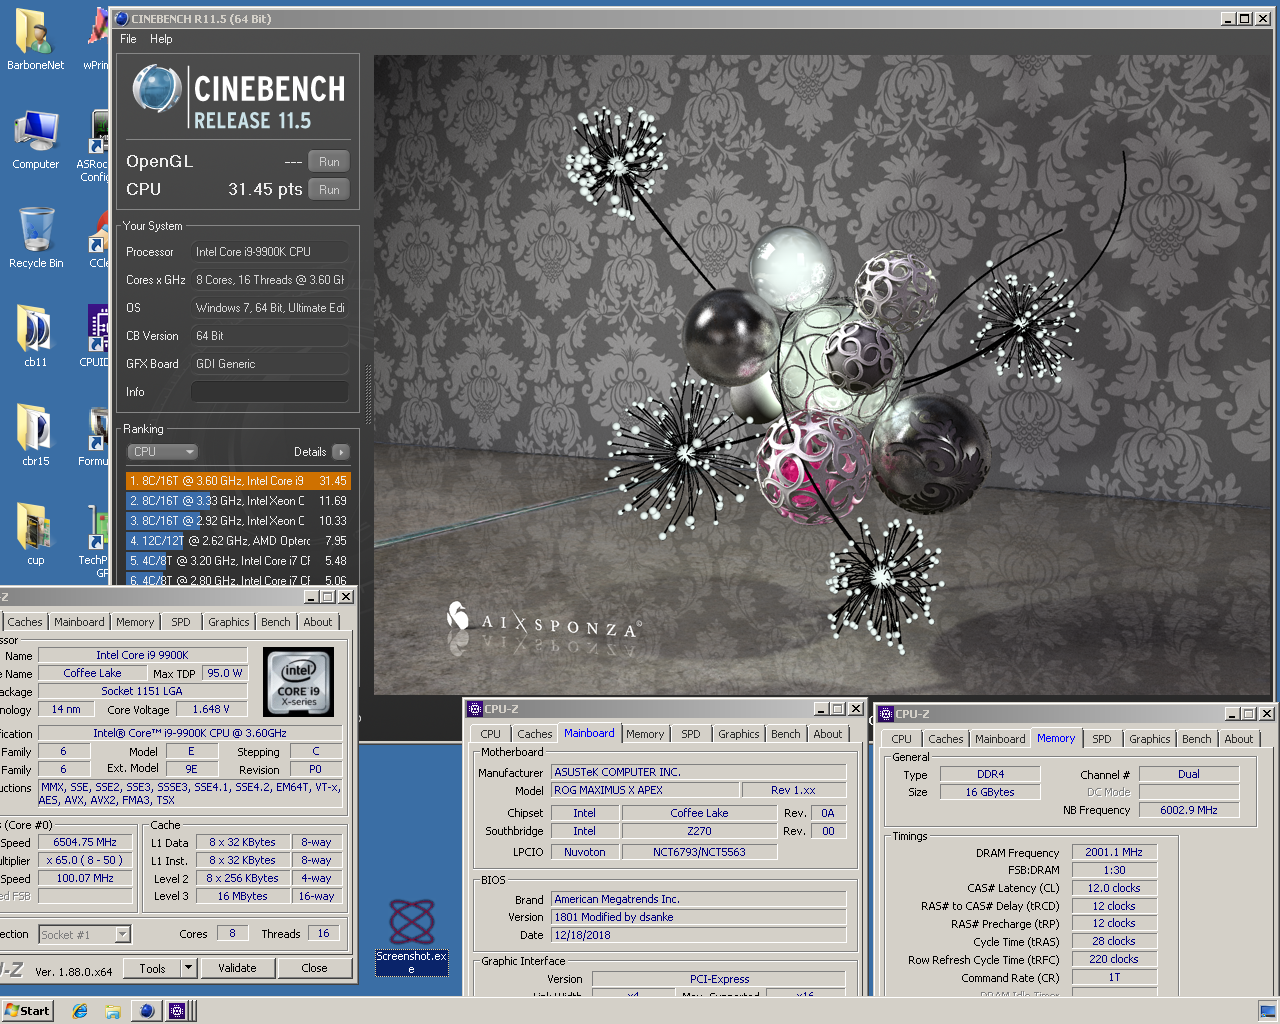This screenshot has height=1024, width=1280.
Task: Select ranking row 3 Intel Xeon 10.33
Action: [x=238, y=521]
